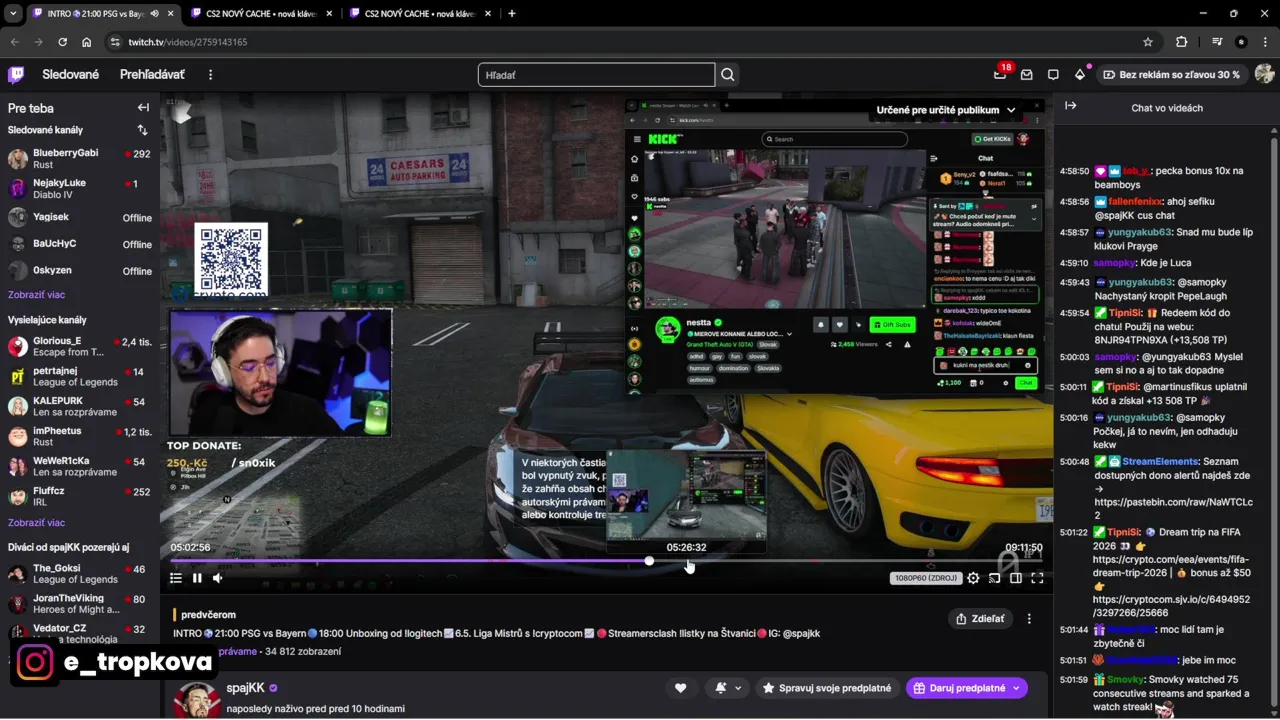
Task: Open BlueberryGabi channel in sidebar
Action: 80,159
